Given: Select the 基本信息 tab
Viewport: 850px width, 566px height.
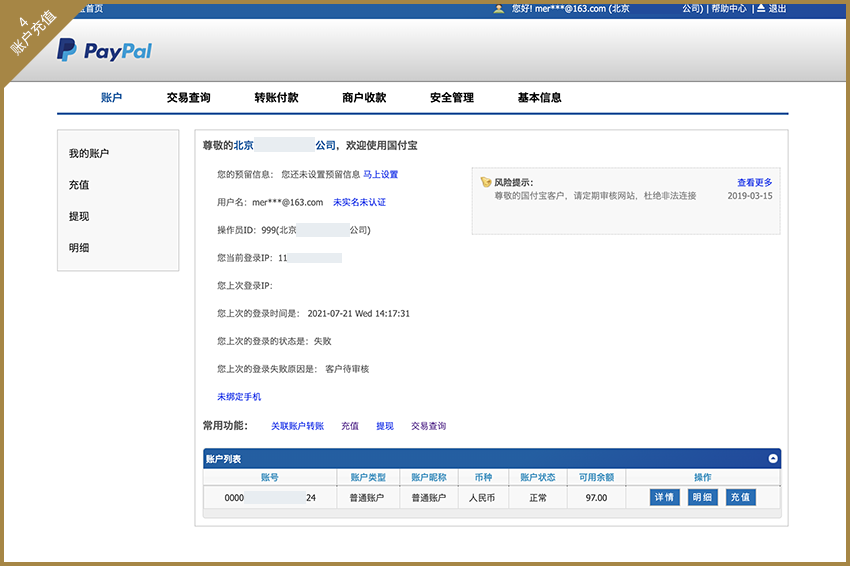Looking at the screenshot, I should (539, 98).
